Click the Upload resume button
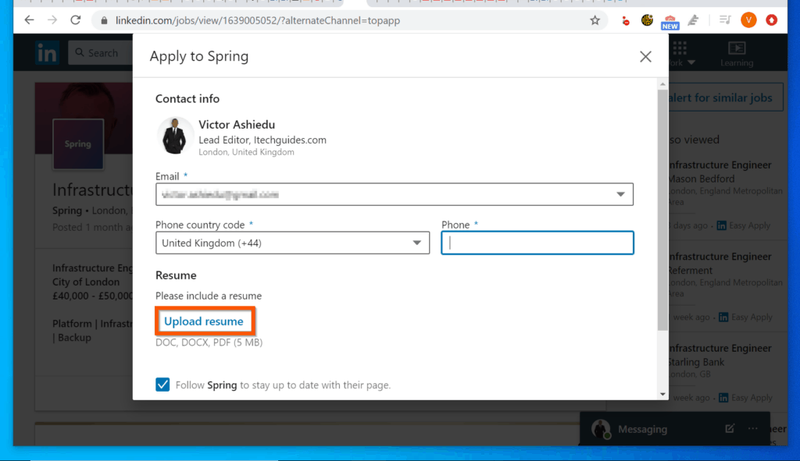This screenshot has height=461, width=800. coord(205,321)
